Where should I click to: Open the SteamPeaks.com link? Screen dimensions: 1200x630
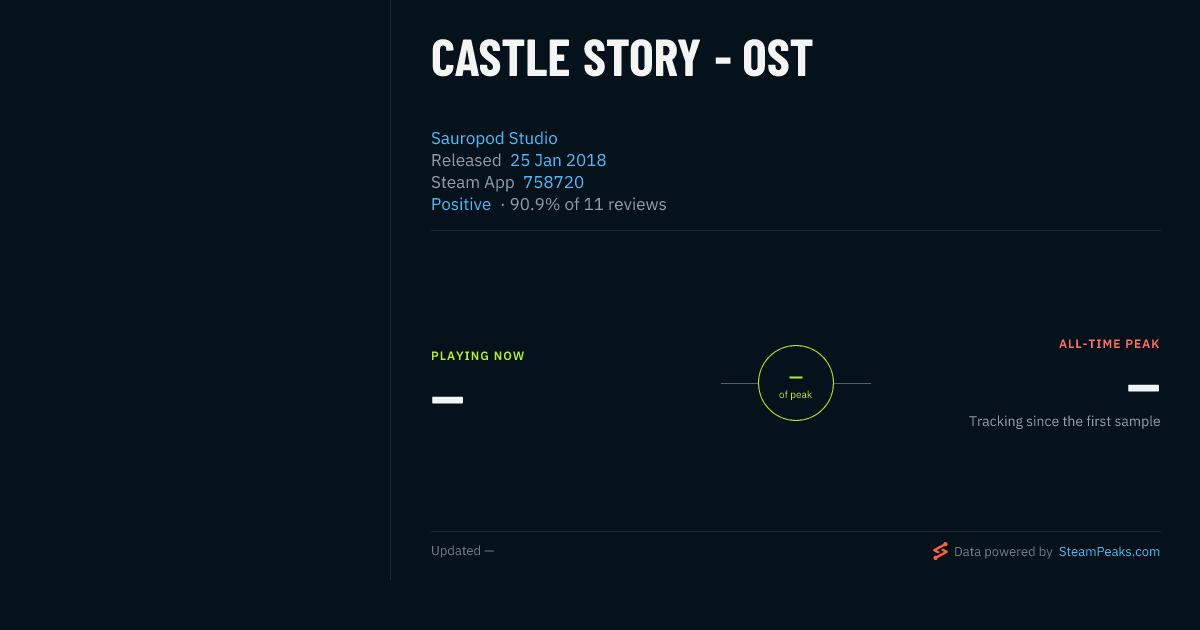1109,552
